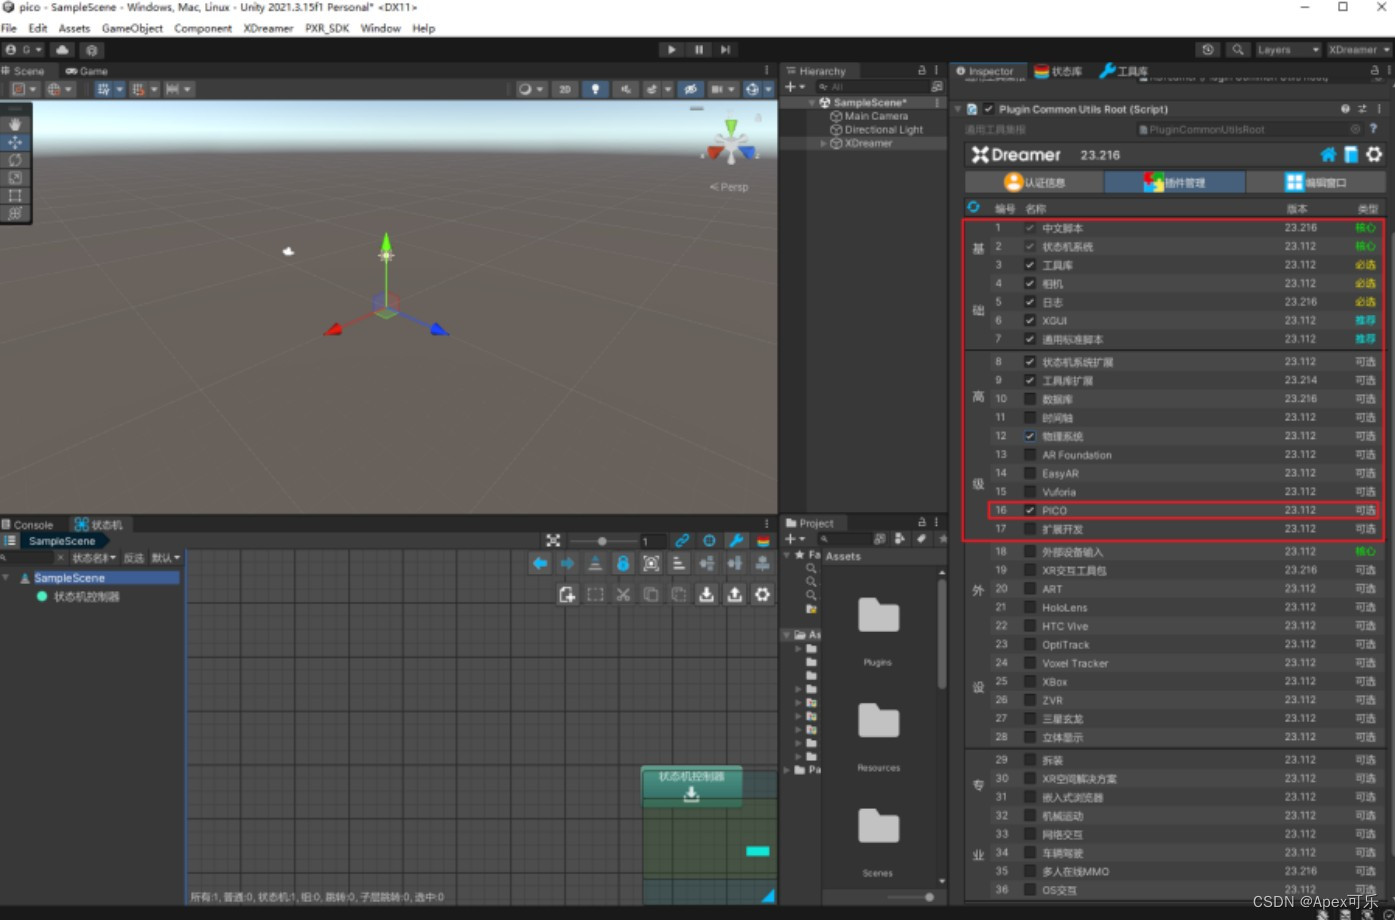Select the Hand tool in Scene view

pyautogui.click(x=14, y=124)
